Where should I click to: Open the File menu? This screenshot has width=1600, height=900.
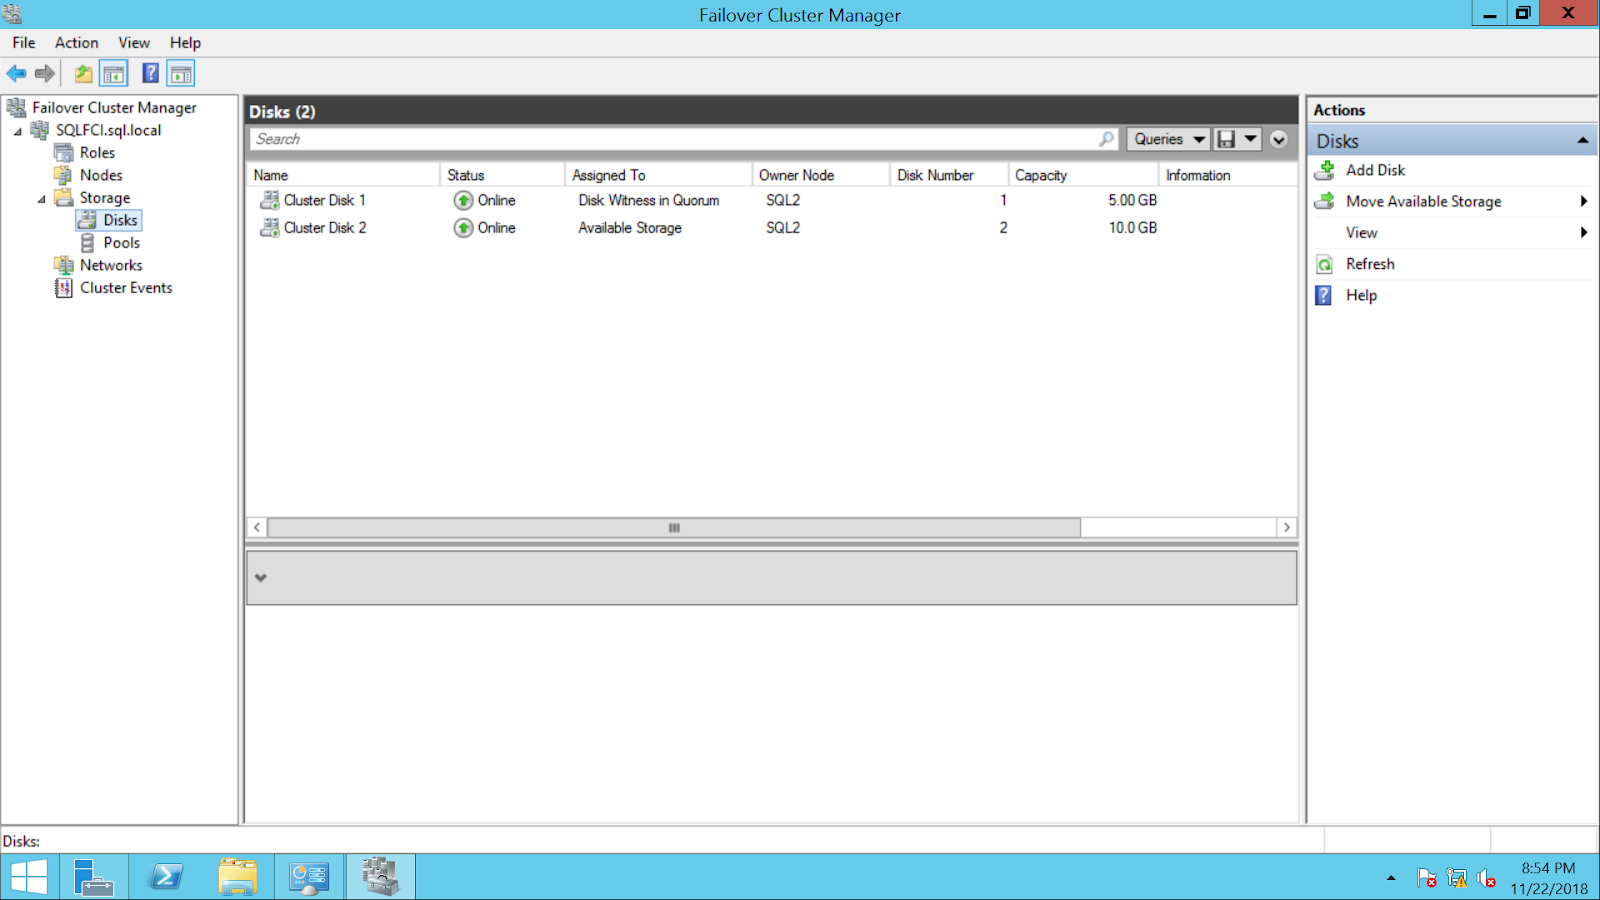coord(24,43)
